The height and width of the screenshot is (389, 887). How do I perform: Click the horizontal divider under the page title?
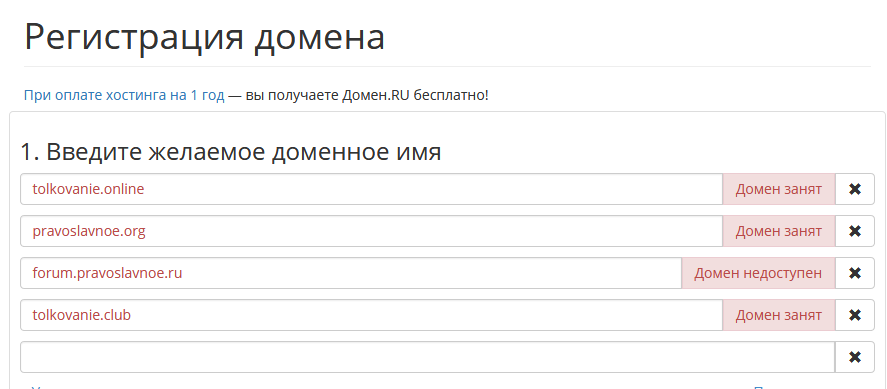point(447,67)
